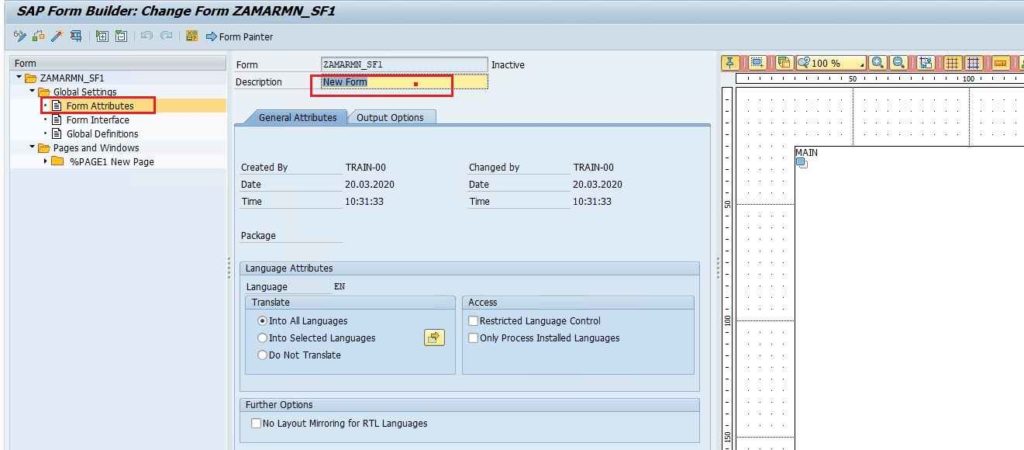Open the Form Painter button
Image resolution: width=1024 pixels, height=450 pixels.
pyautogui.click(x=239, y=37)
